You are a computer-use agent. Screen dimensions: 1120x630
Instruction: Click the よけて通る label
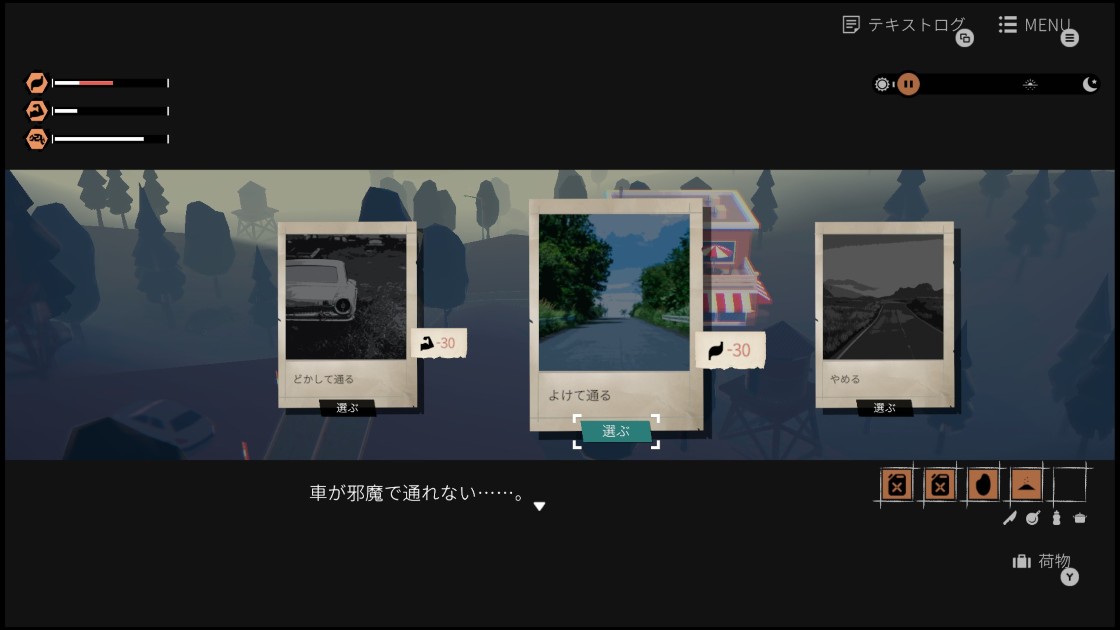(579, 395)
